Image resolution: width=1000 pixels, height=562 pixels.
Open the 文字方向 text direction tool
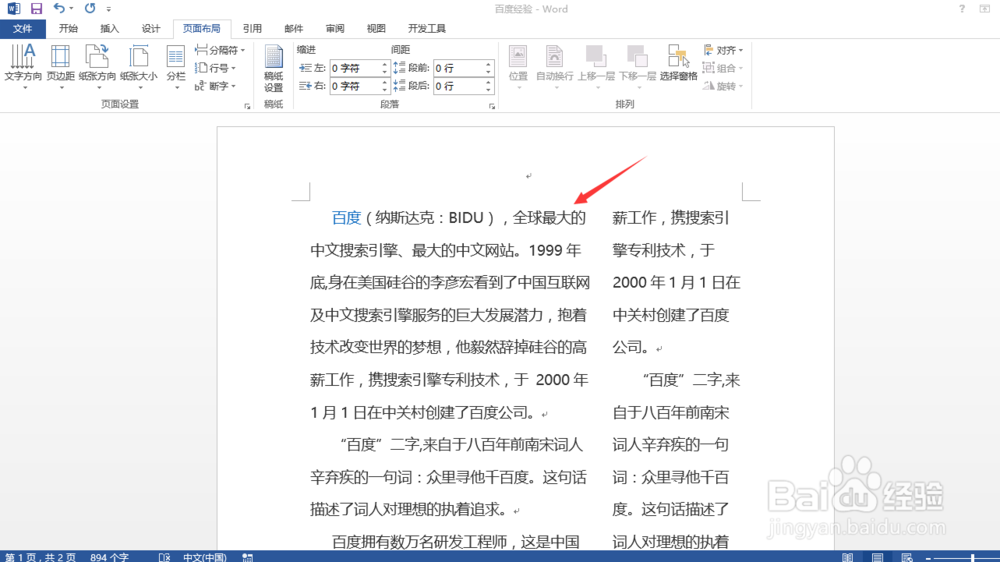23,67
